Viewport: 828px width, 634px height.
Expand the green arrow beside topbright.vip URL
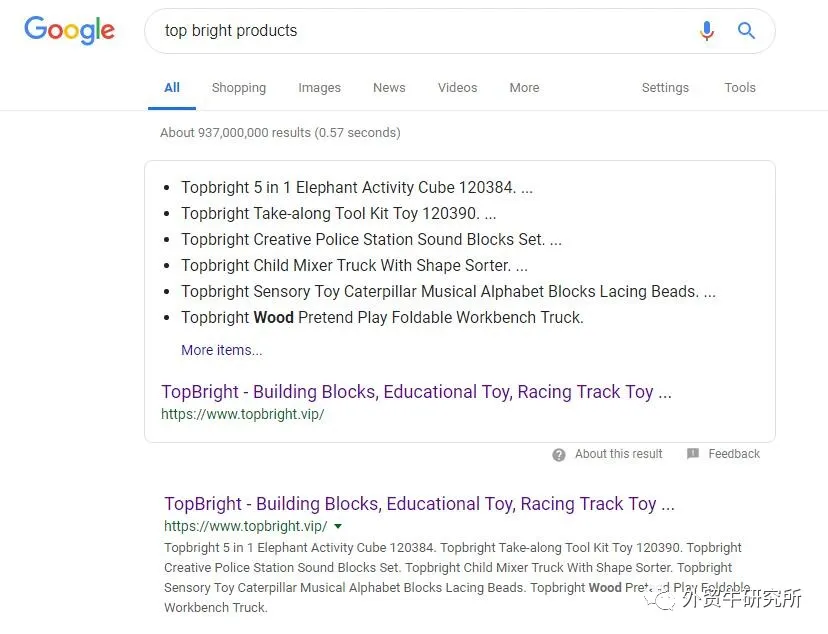click(338, 526)
